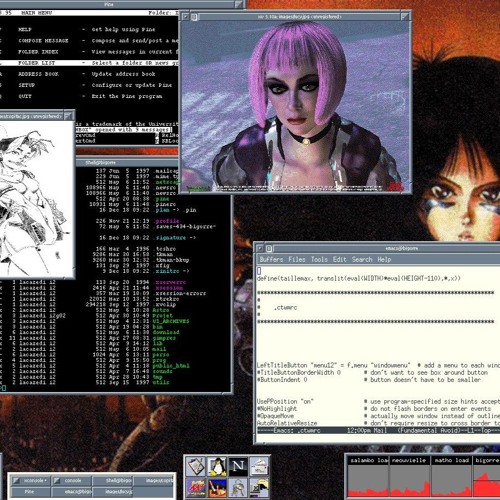Launch the clipboard notepad icon in panel
Image resolution: width=500 pixels, height=500 pixels.
point(196,466)
